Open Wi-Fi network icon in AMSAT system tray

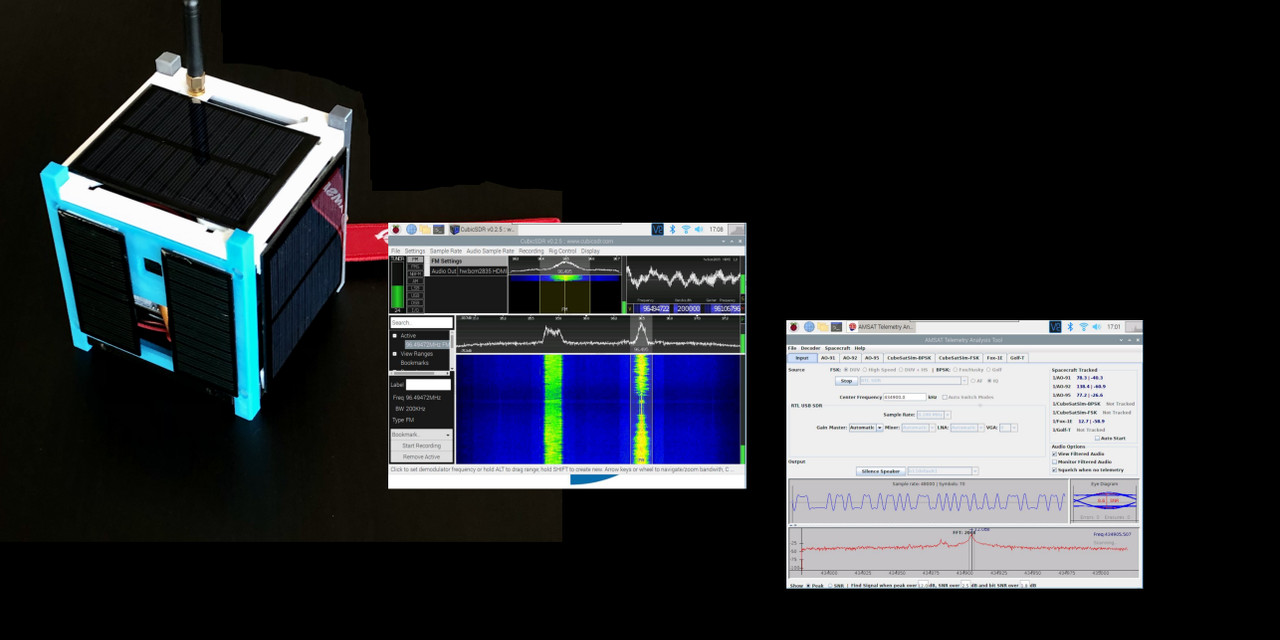tap(1083, 327)
